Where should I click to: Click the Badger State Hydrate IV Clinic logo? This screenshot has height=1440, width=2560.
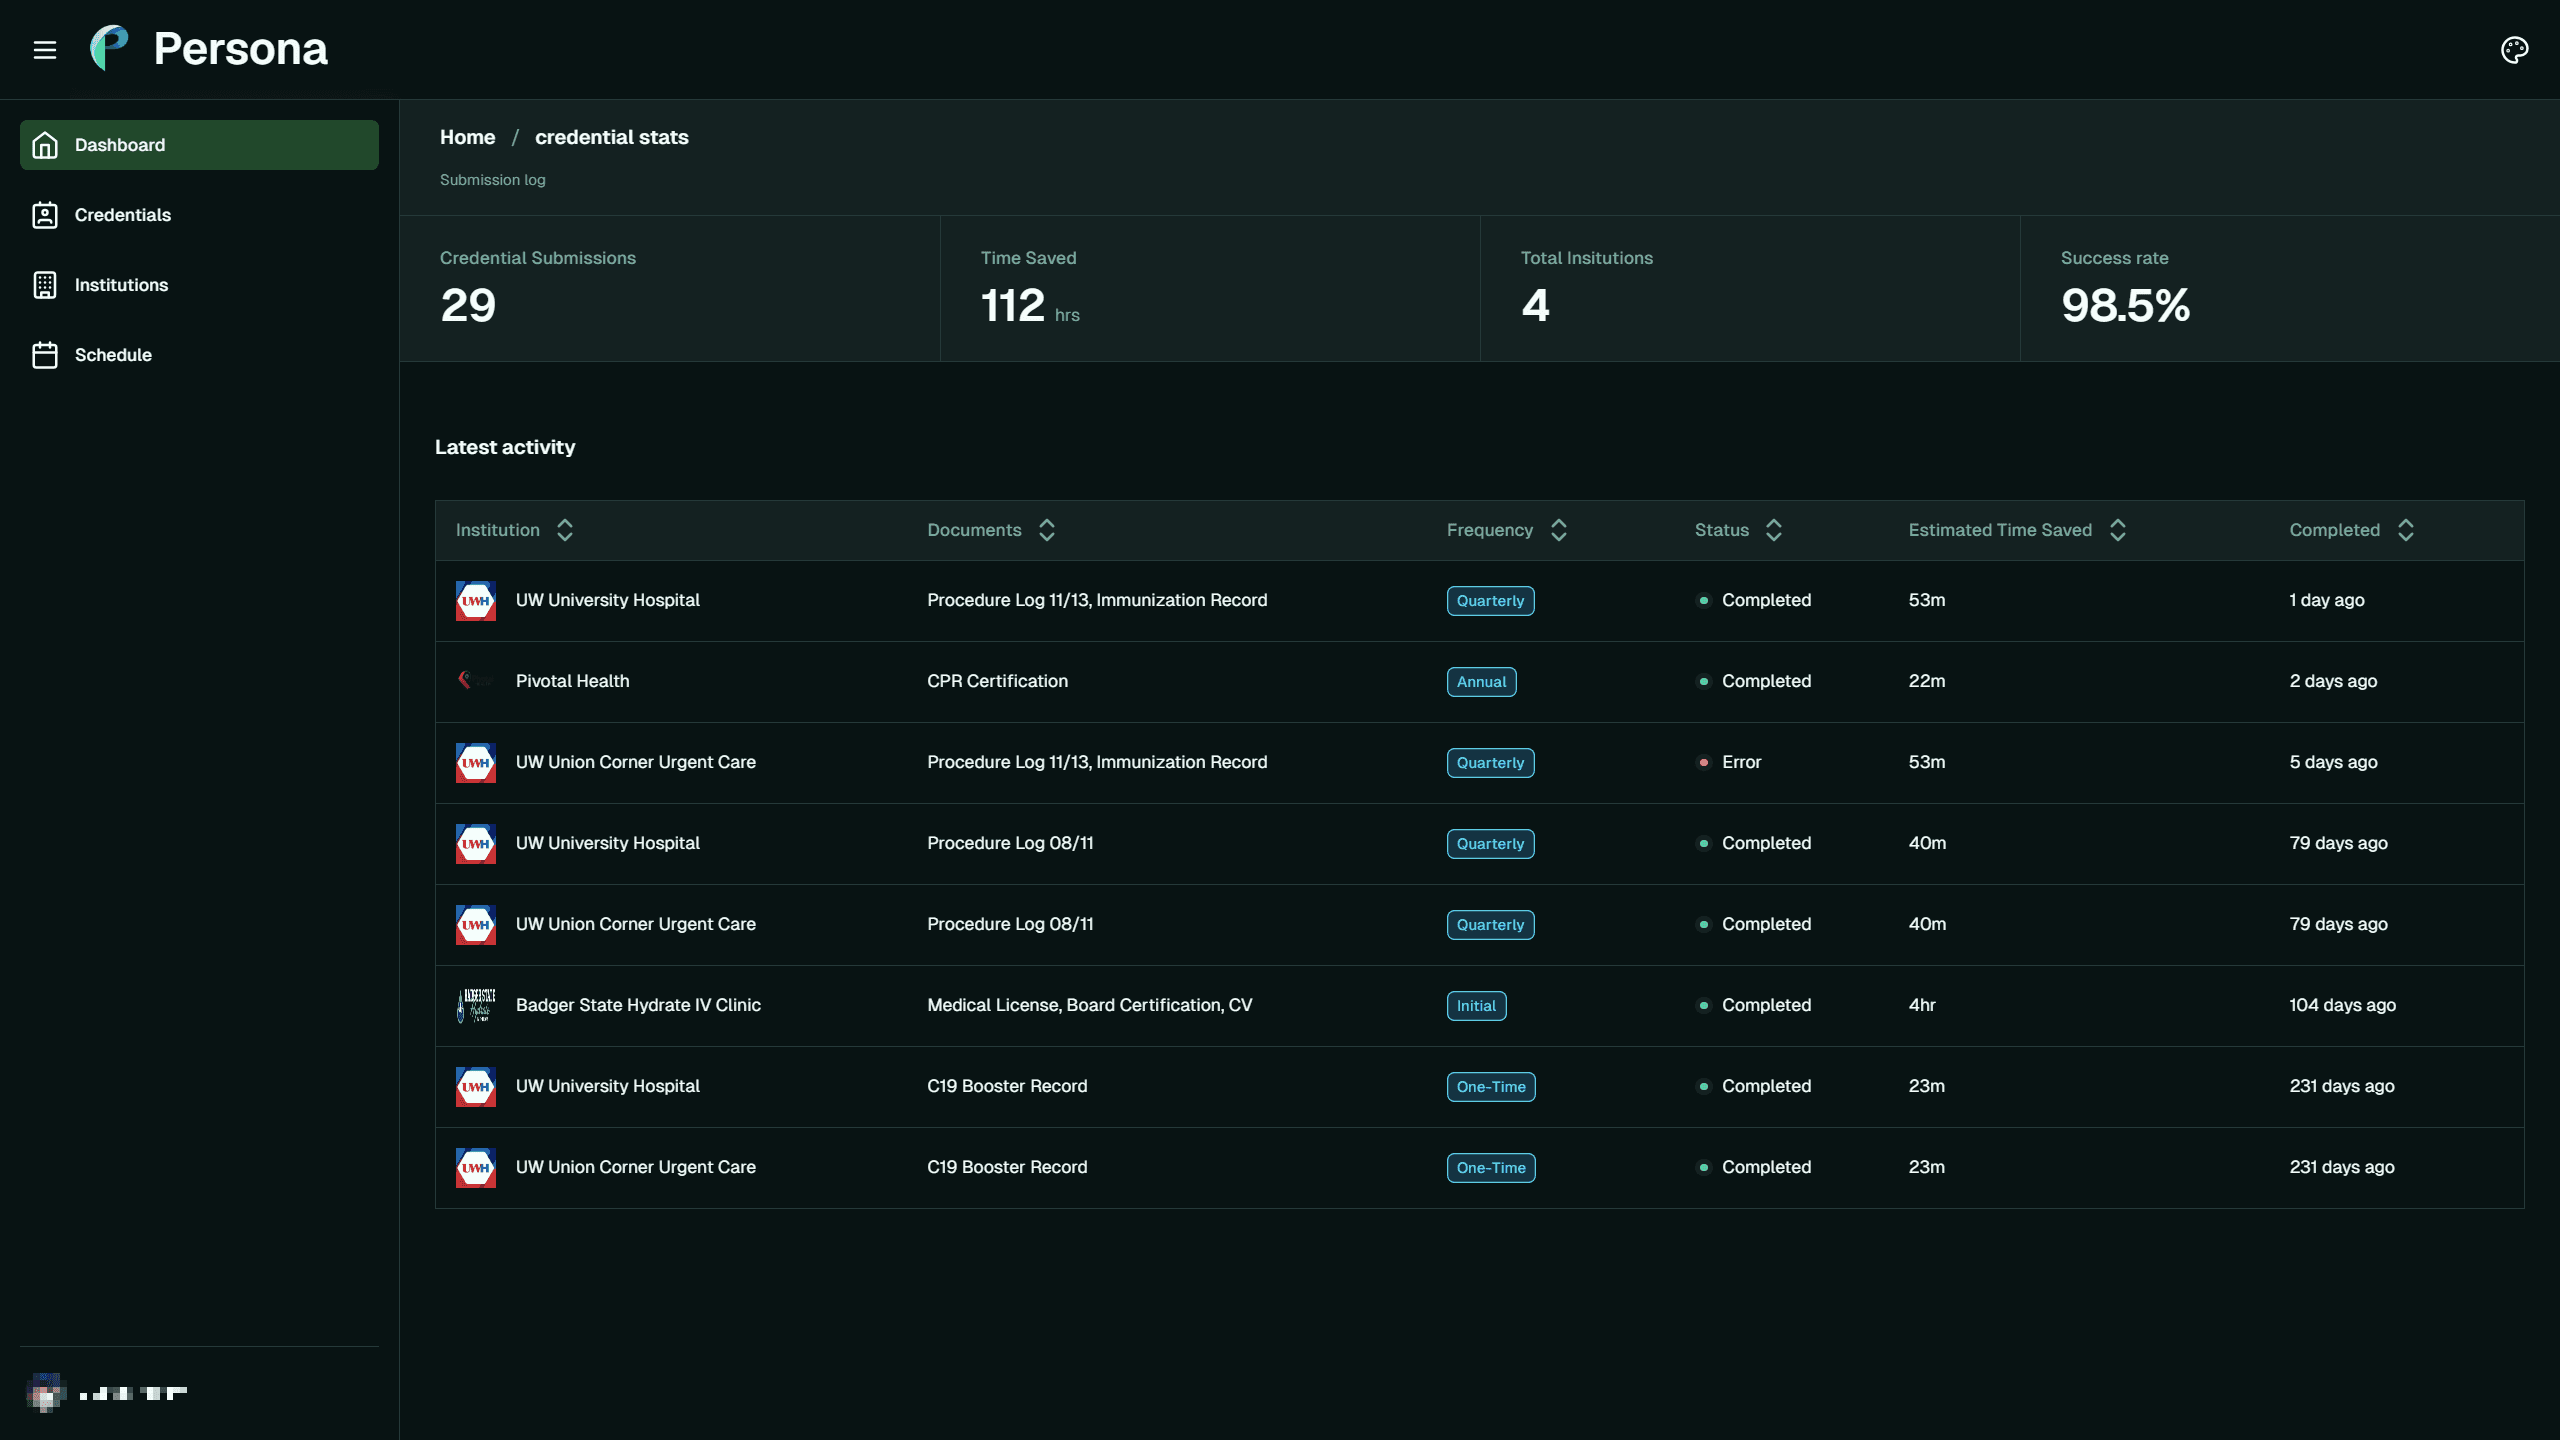pyautogui.click(x=478, y=1004)
